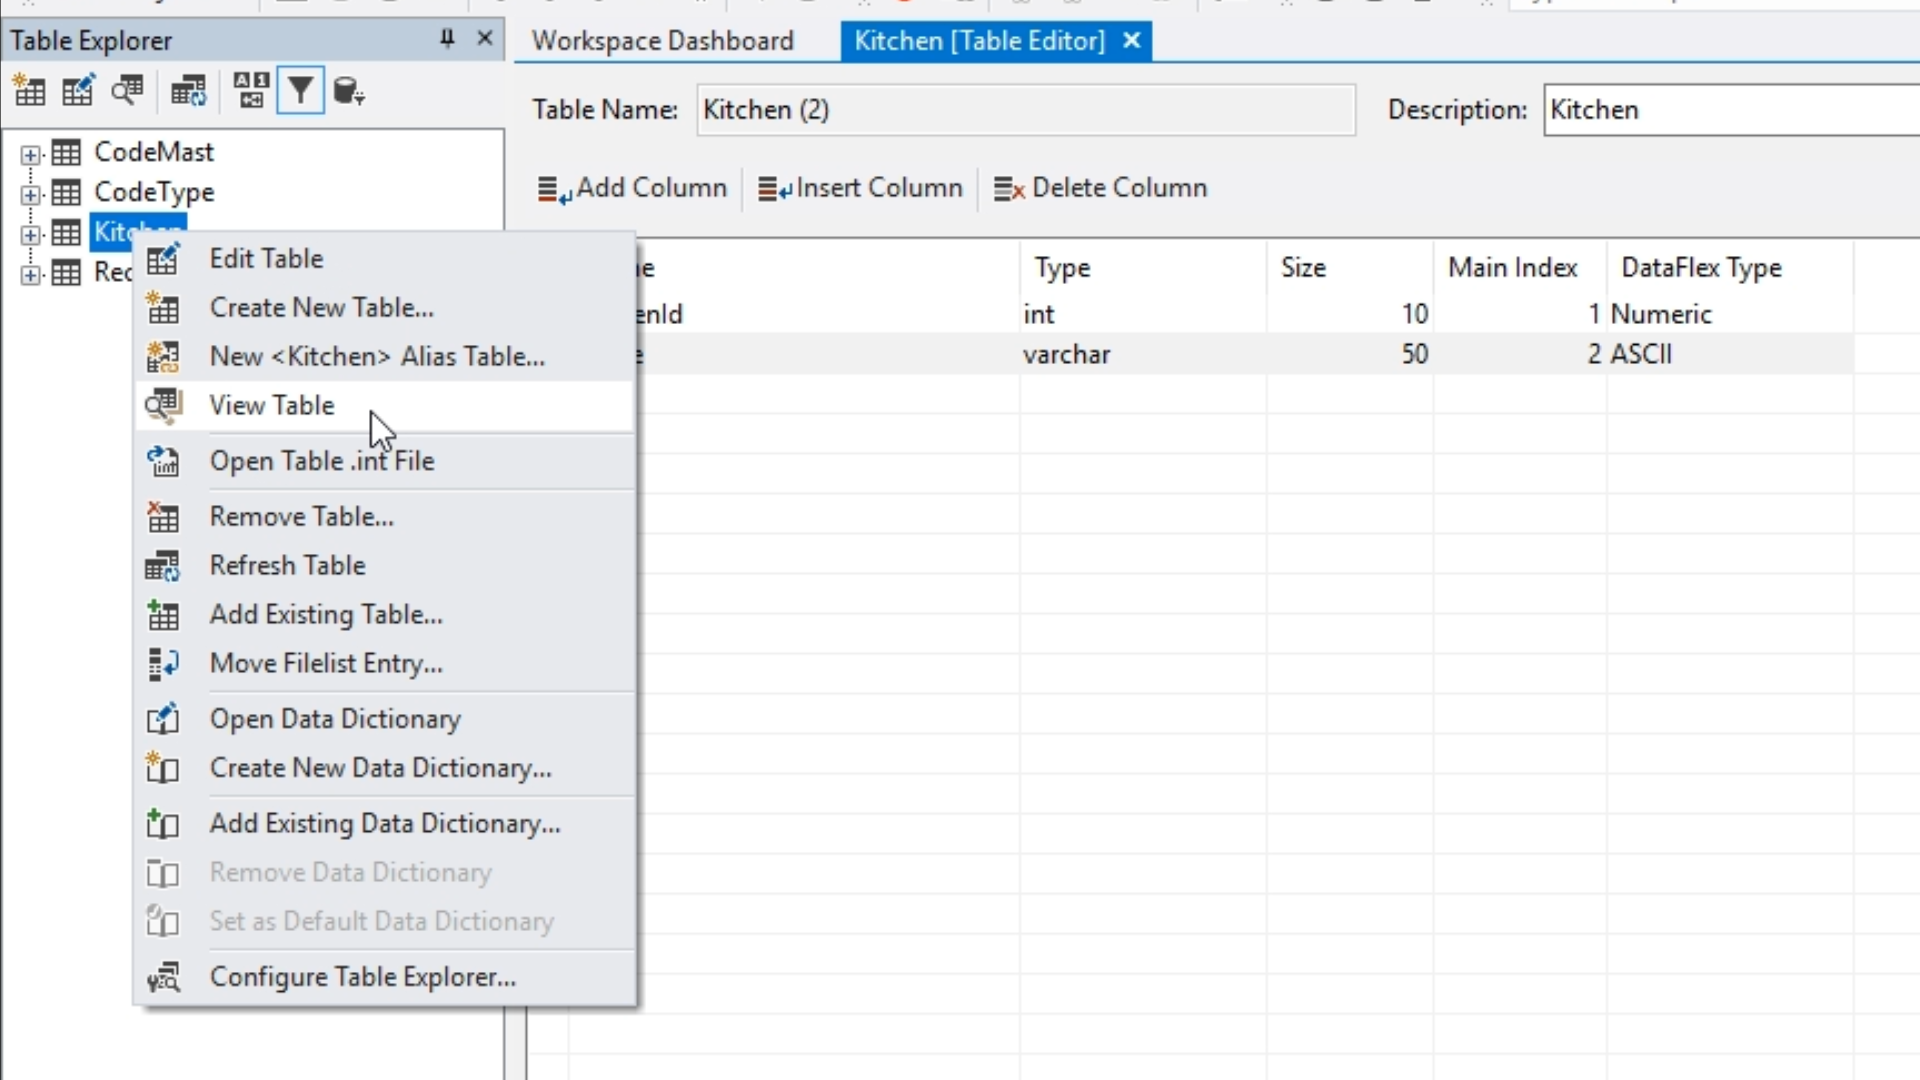Click View Table magnifier toolbar icon

pos(128,91)
